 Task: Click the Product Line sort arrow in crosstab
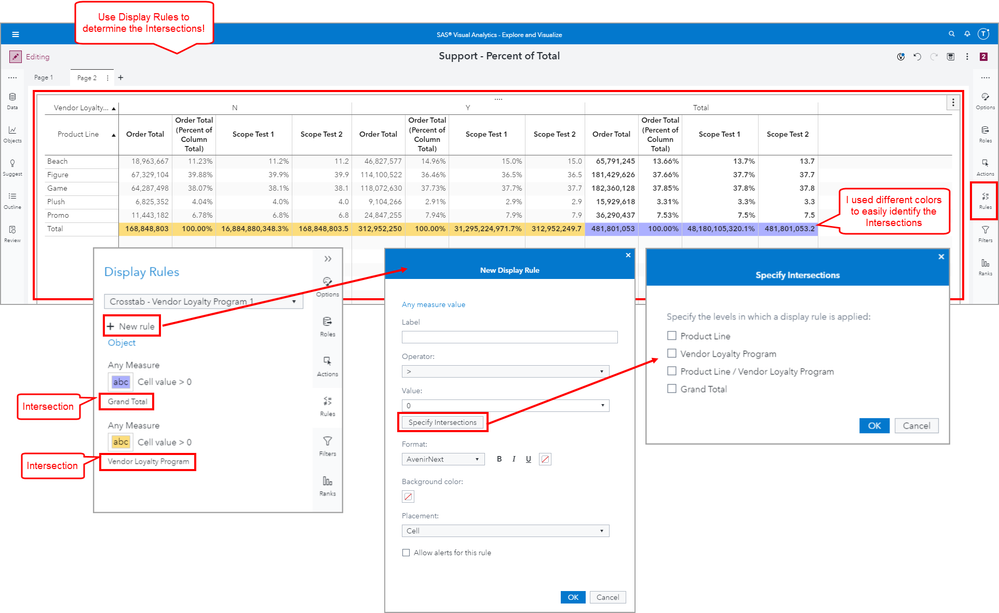coord(114,135)
